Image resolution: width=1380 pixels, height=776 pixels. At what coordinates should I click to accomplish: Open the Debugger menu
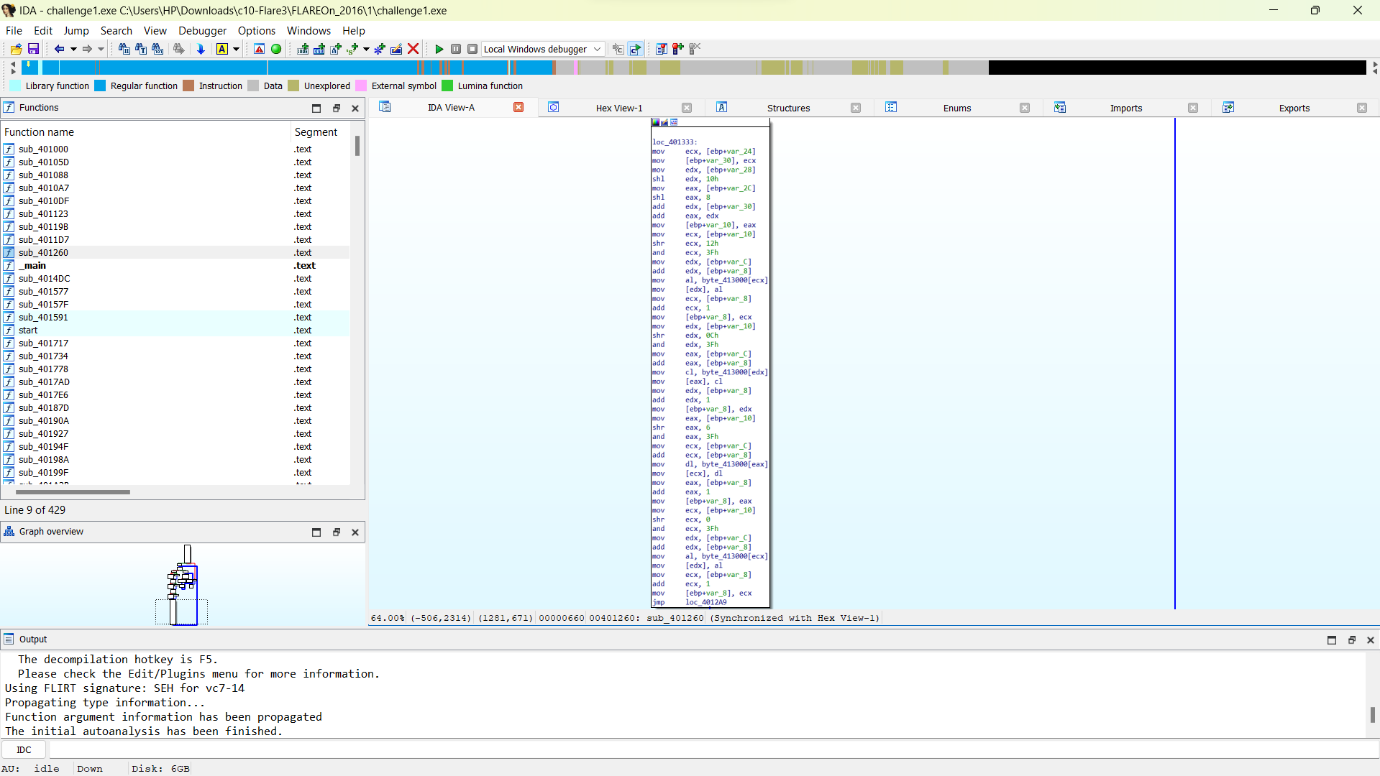tap(202, 31)
